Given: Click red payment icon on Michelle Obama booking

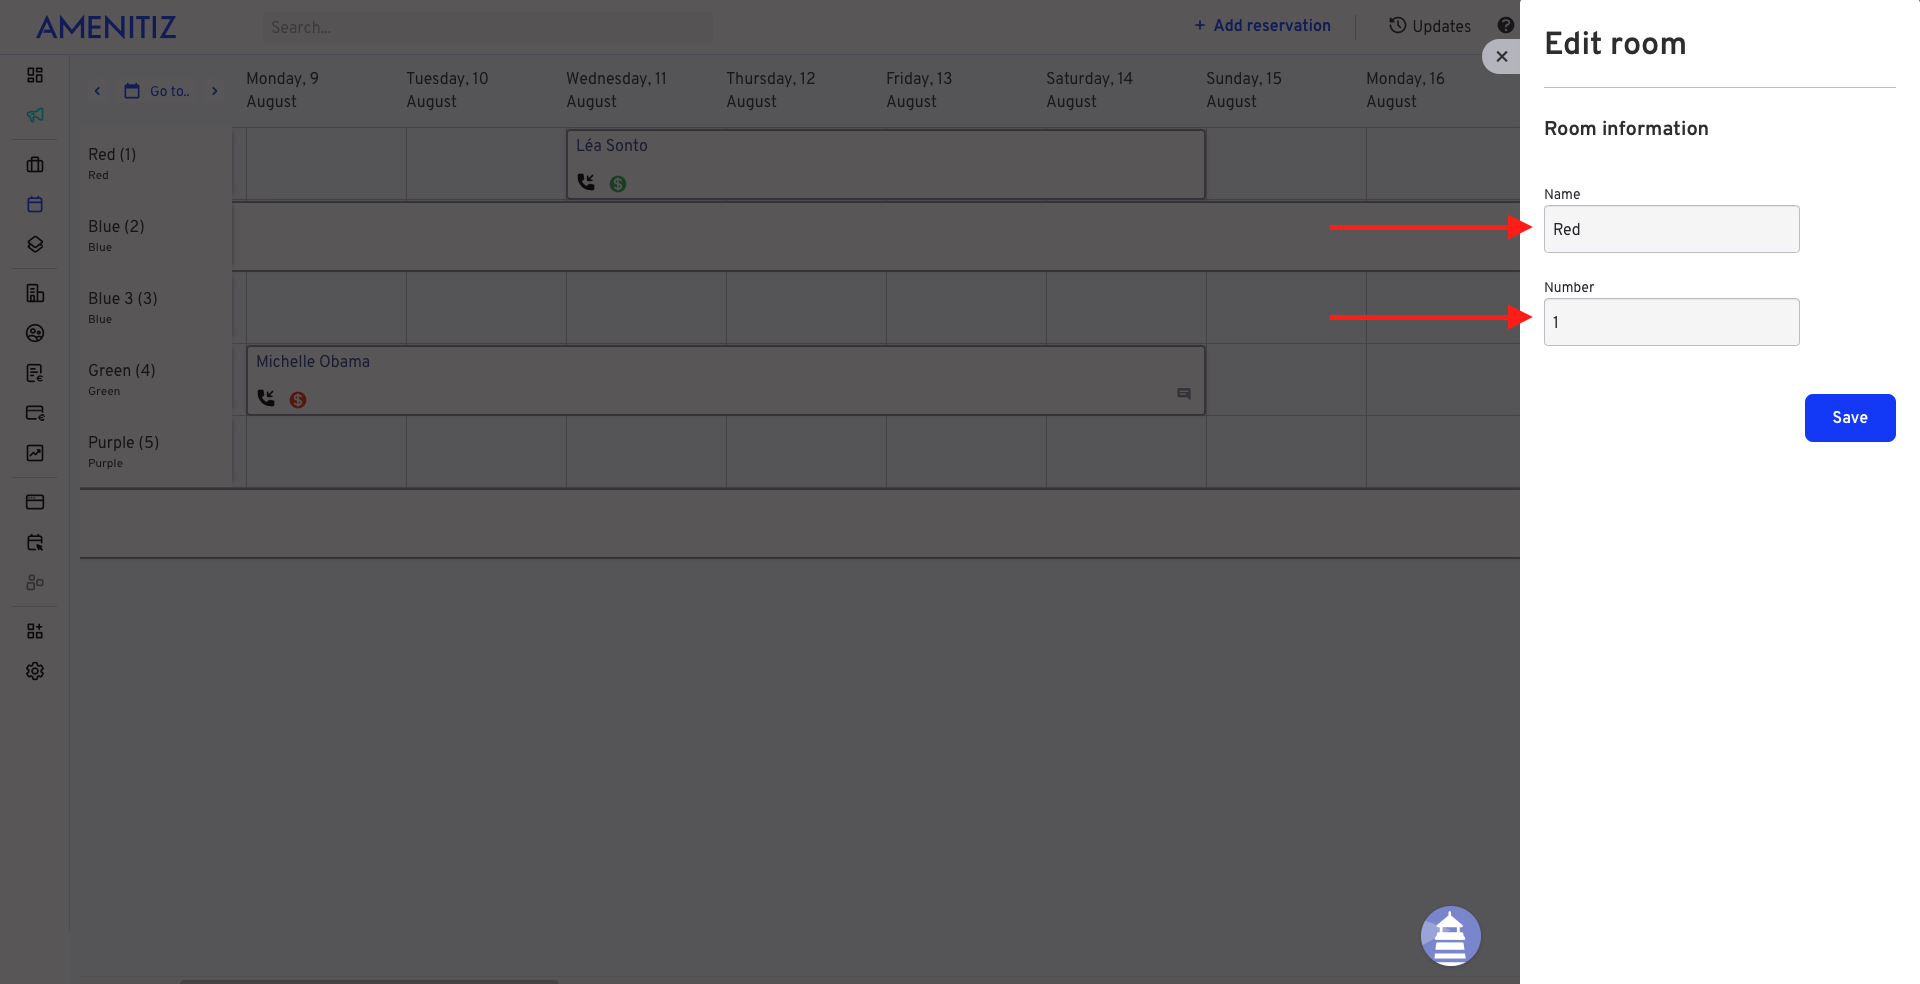Looking at the screenshot, I should pos(298,400).
